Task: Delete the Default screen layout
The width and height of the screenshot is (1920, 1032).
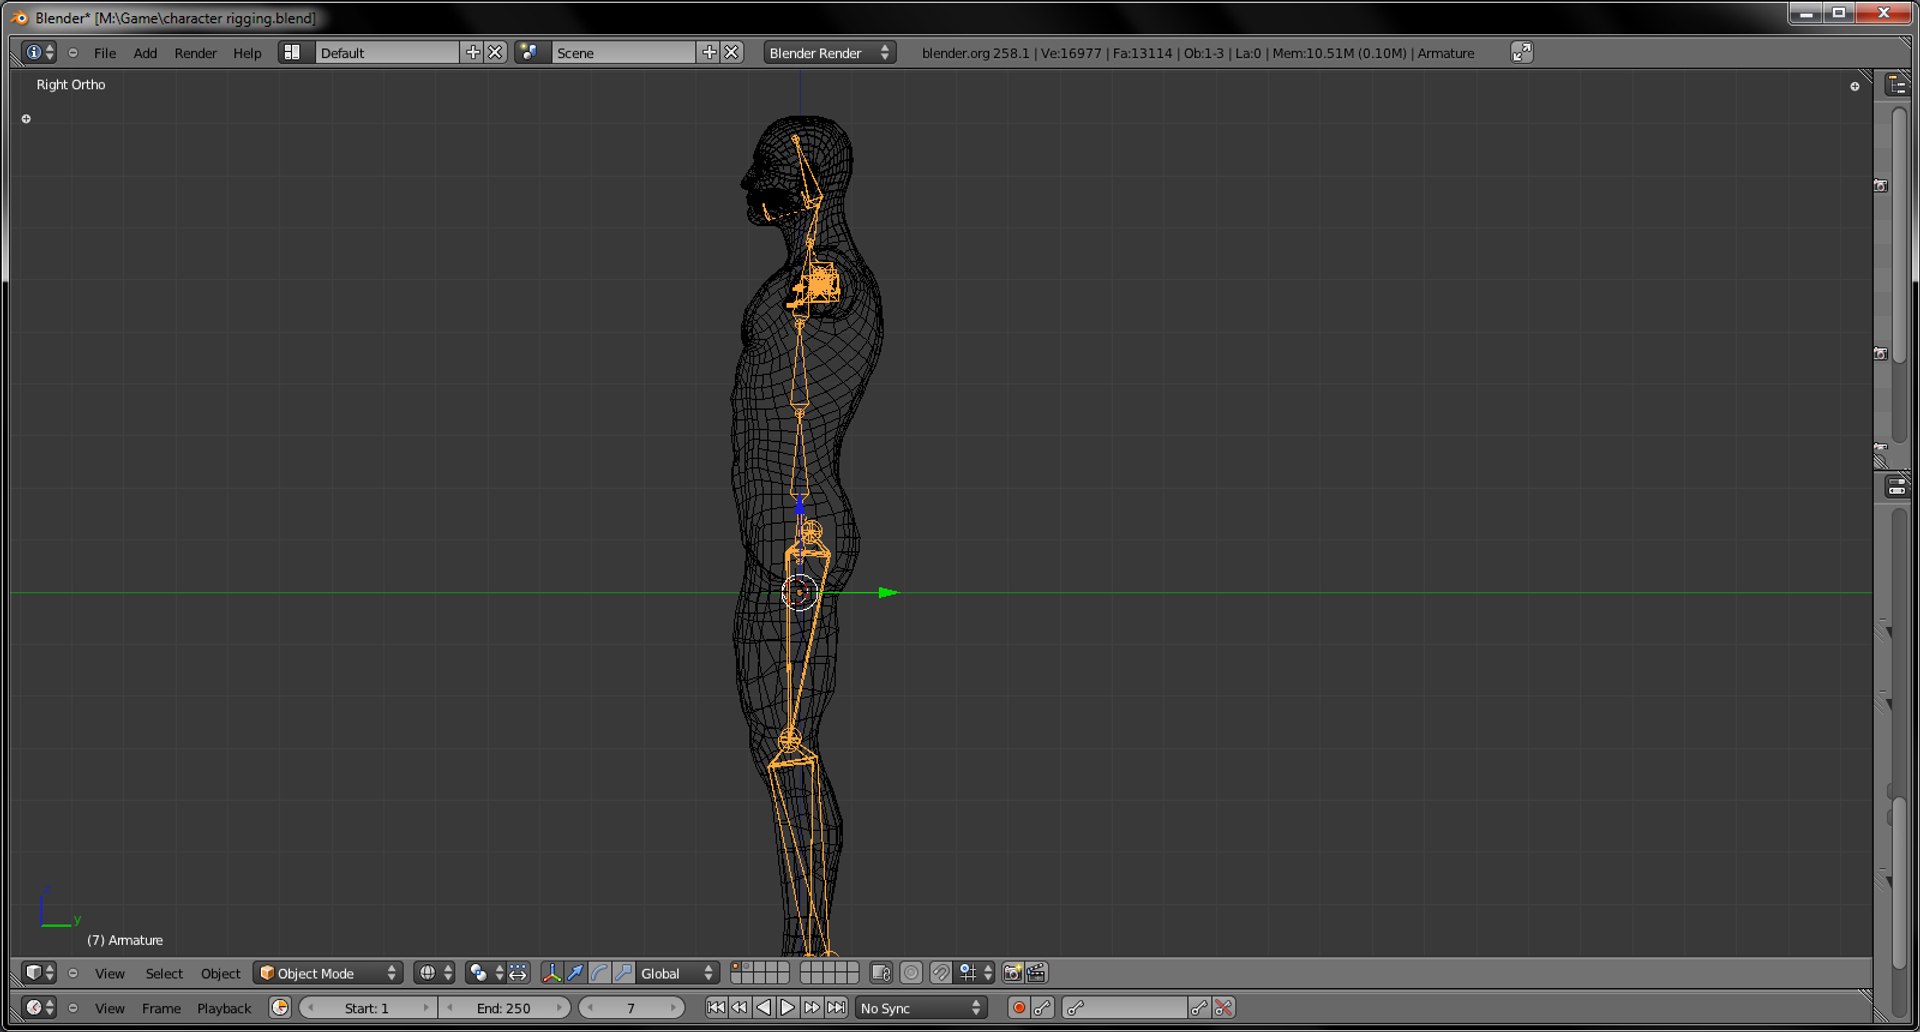Action: [495, 52]
